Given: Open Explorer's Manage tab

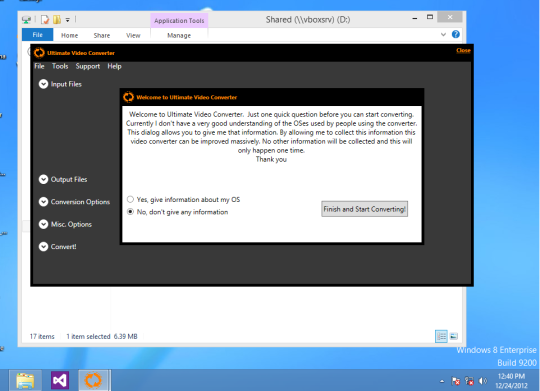Looking at the screenshot, I should (179, 35).
